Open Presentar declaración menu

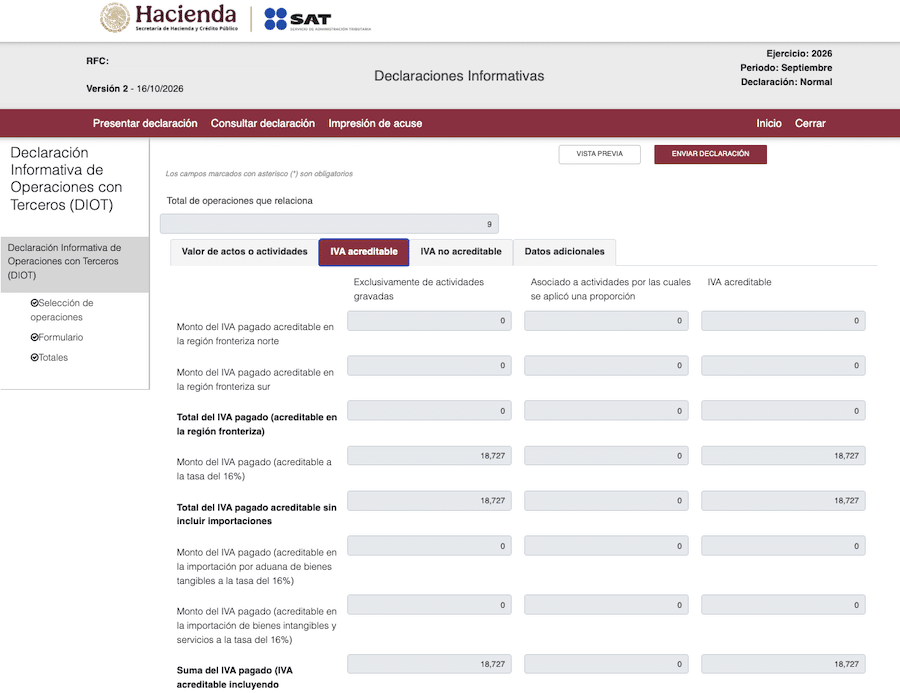145,123
